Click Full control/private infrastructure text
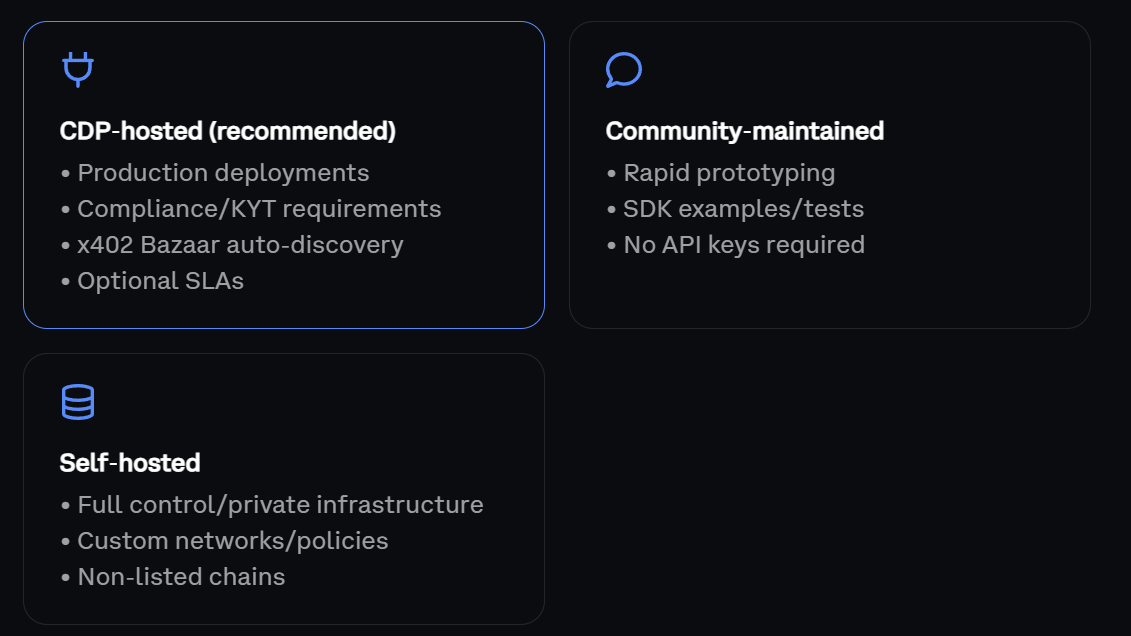The height and width of the screenshot is (636, 1131). tap(280, 505)
